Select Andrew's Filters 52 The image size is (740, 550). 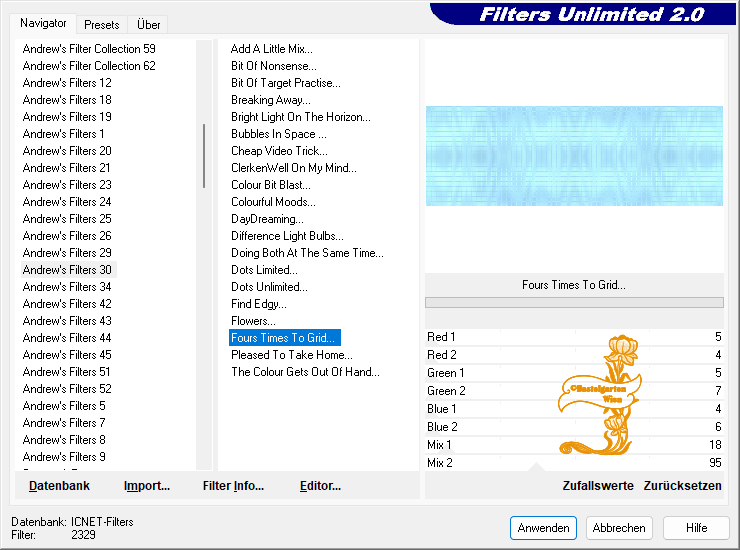[67, 389]
